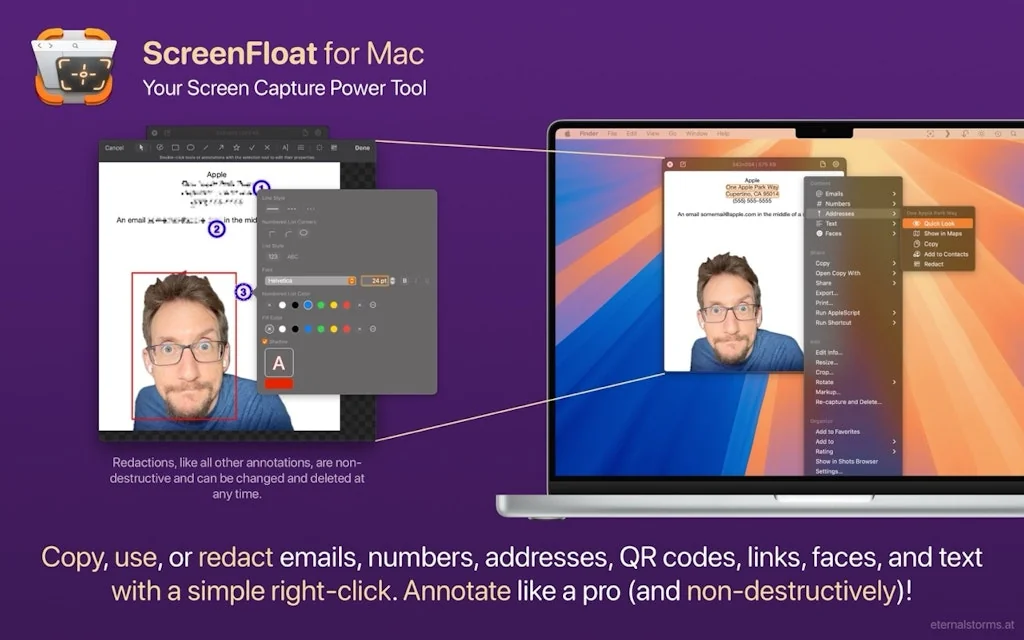Select the checkmark annotation tool
This screenshot has width=1024, height=640.
click(253, 147)
